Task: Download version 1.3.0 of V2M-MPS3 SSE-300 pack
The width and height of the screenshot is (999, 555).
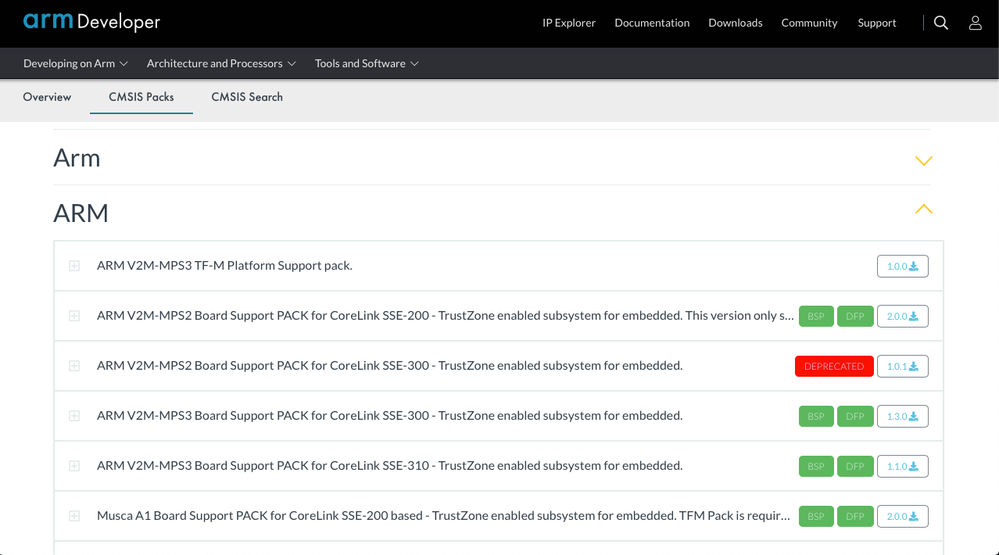Action: pyautogui.click(x=903, y=416)
